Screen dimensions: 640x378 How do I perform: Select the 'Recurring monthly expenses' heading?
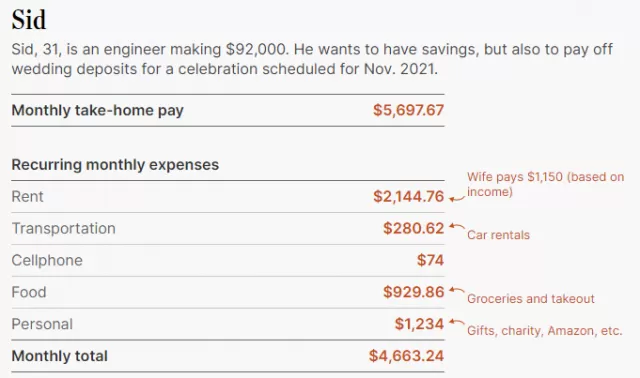point(115,165)
